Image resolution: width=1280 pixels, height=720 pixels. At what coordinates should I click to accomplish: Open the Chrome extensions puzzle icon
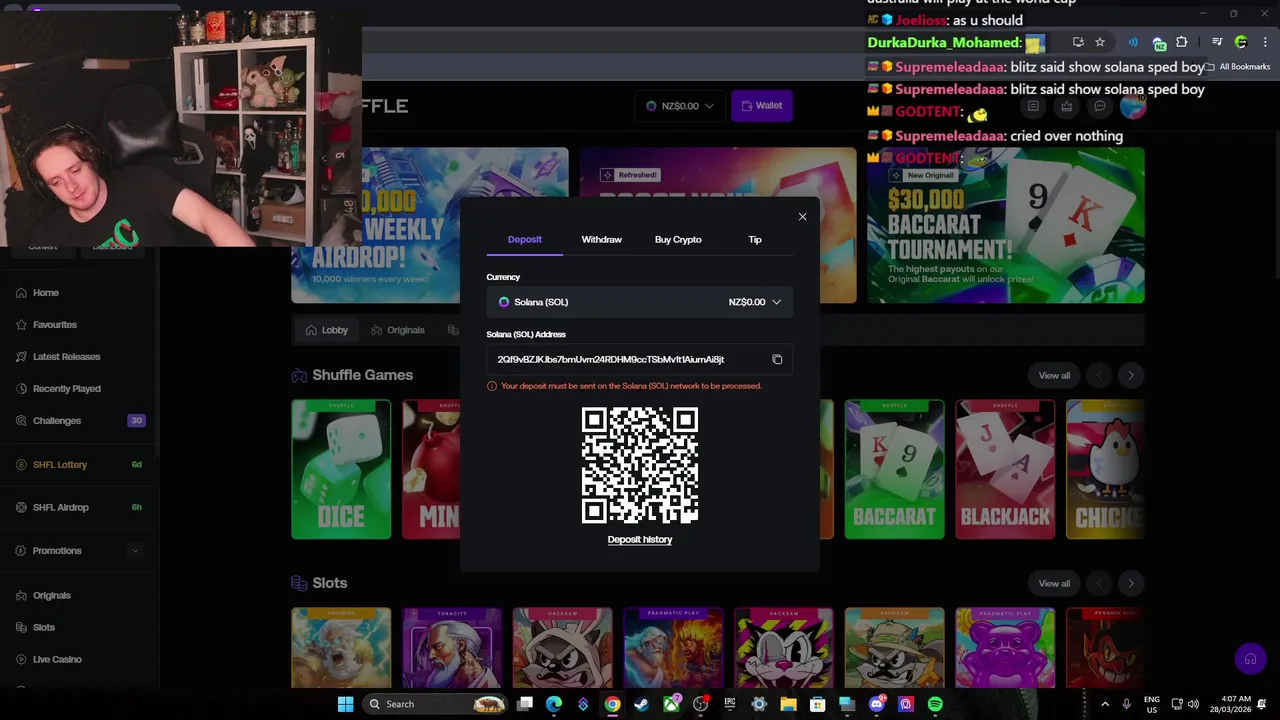coord(1182,42)
